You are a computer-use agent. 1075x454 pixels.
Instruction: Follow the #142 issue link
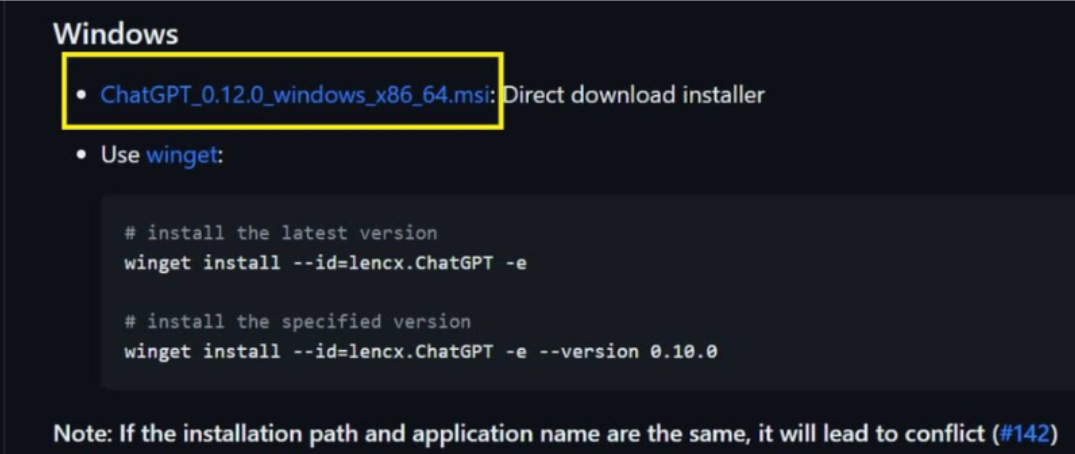coord(1025,433)
